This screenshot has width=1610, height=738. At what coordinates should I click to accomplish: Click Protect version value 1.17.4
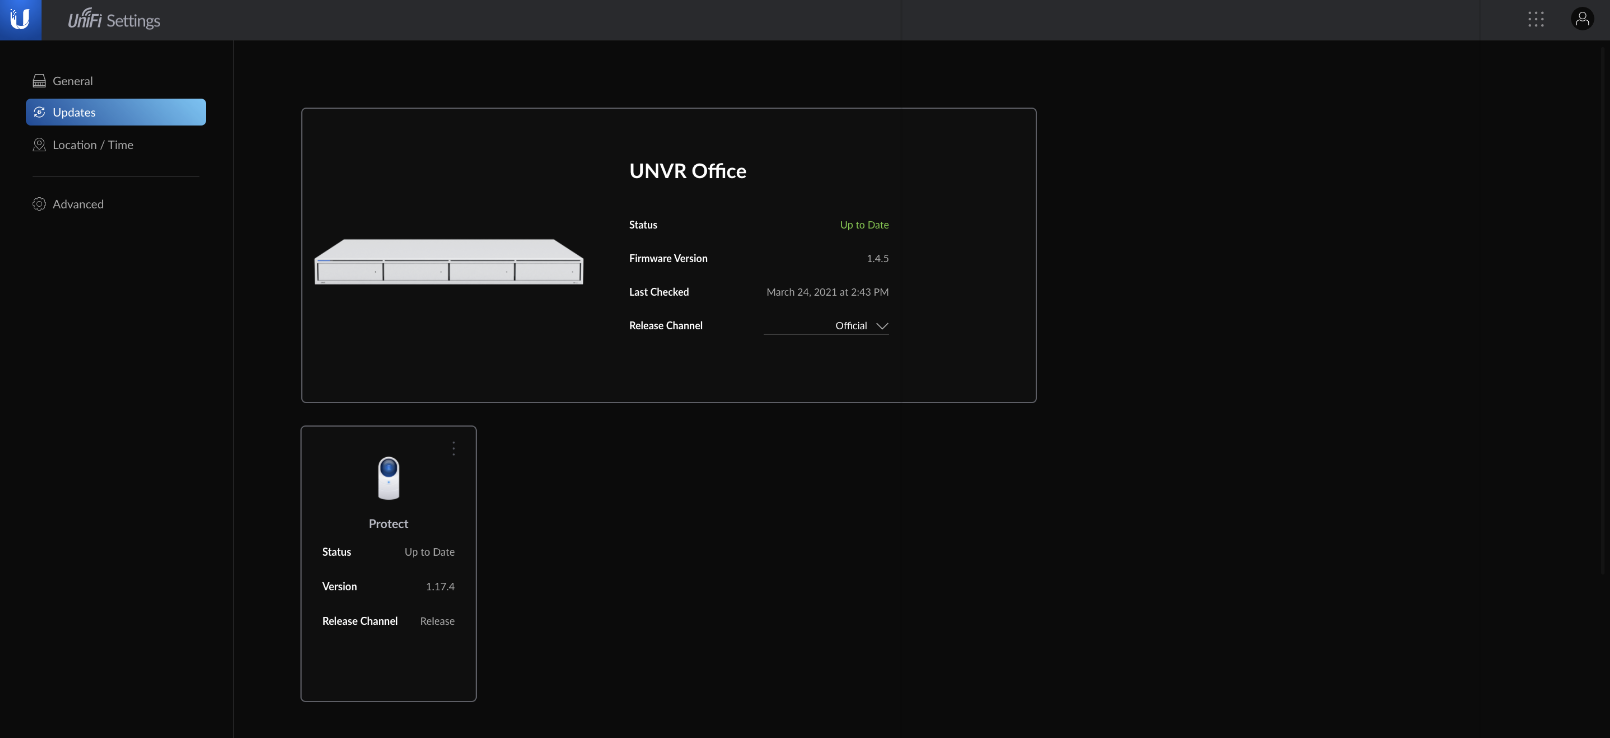pos(440,587)
